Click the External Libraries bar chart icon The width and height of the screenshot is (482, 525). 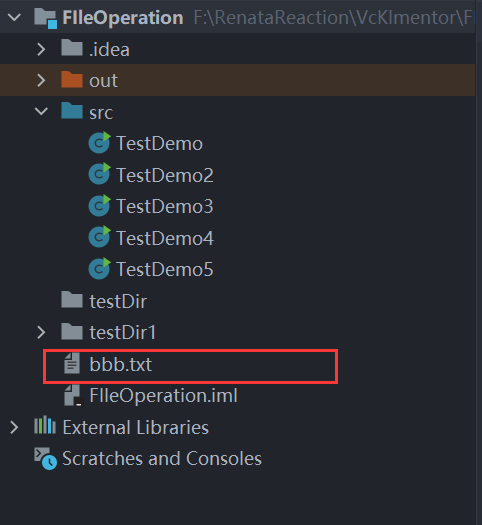pyautogui.click(x=45, y=425)
